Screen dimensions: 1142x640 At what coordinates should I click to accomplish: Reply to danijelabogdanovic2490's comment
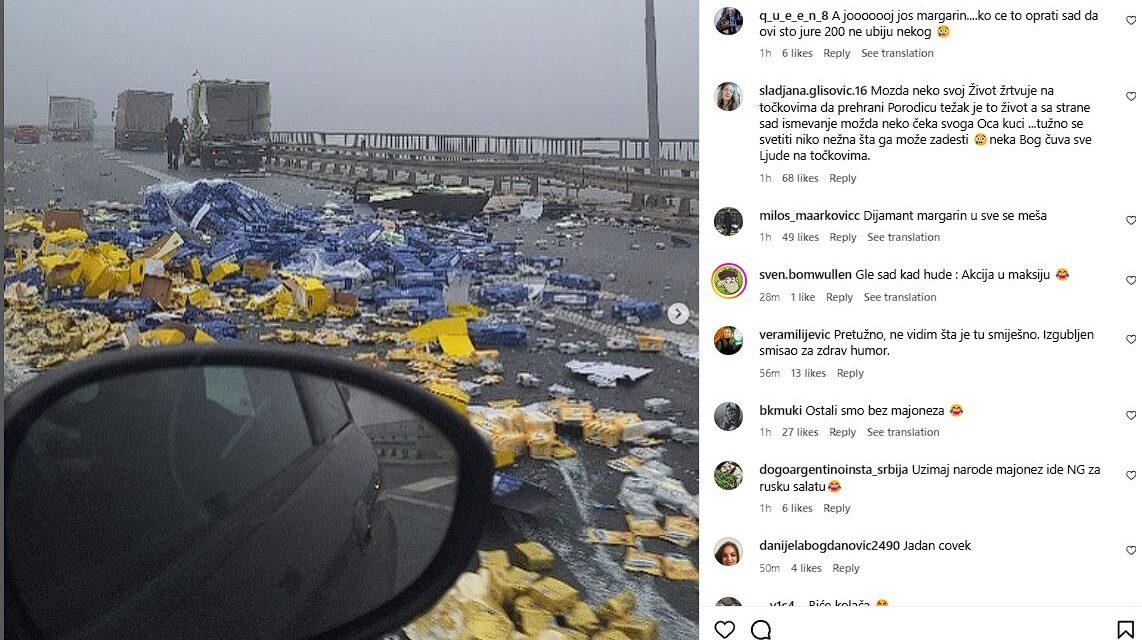coord(846,568)
